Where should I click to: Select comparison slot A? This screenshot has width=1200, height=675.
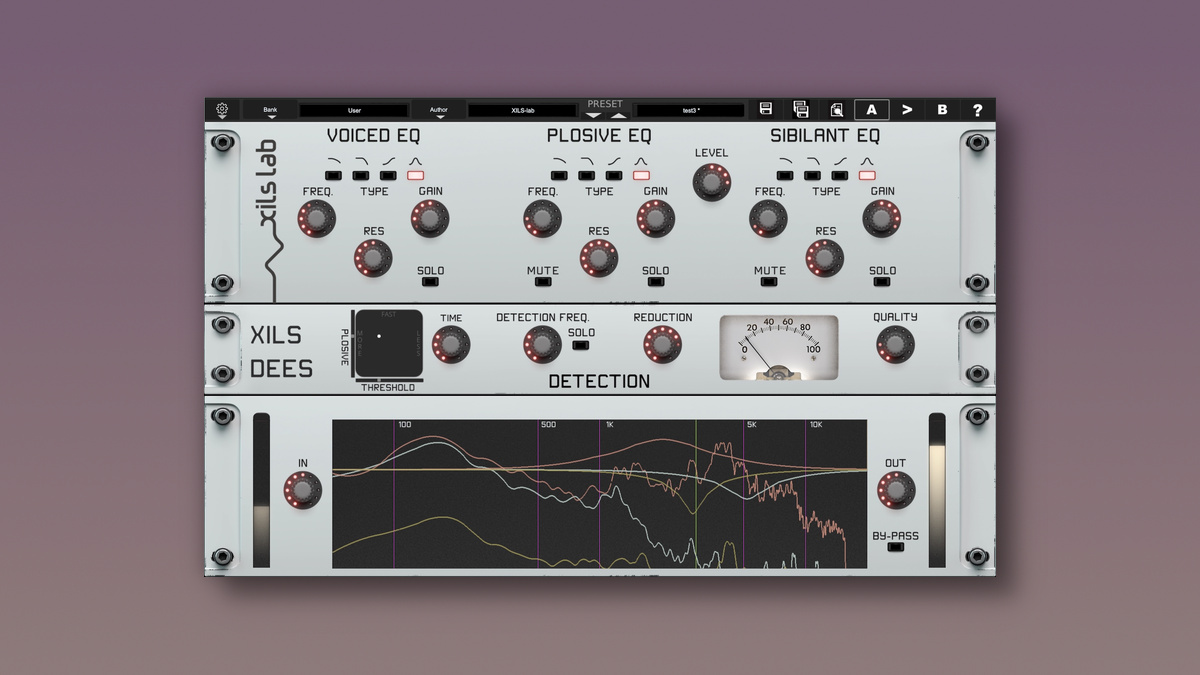[x=871, y=110]
